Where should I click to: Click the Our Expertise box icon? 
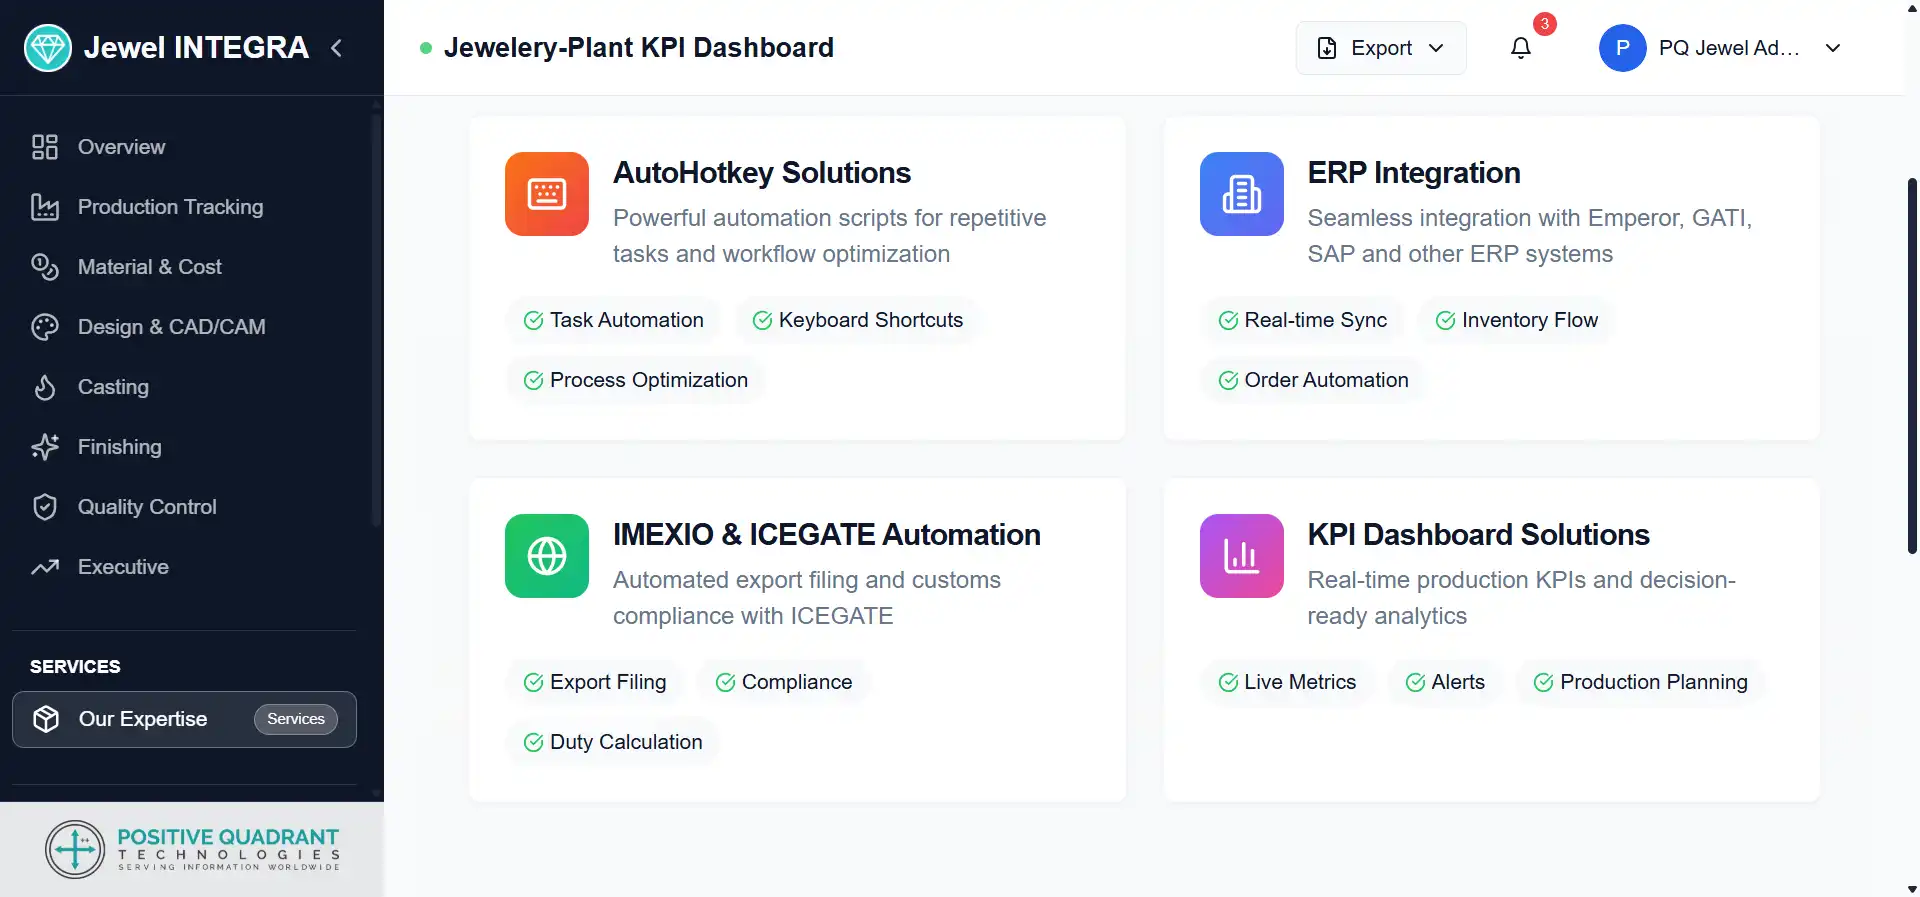(46, 719)
